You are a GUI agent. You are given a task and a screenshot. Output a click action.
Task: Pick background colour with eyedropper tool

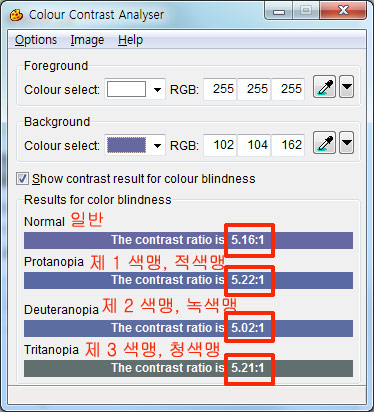325,143
